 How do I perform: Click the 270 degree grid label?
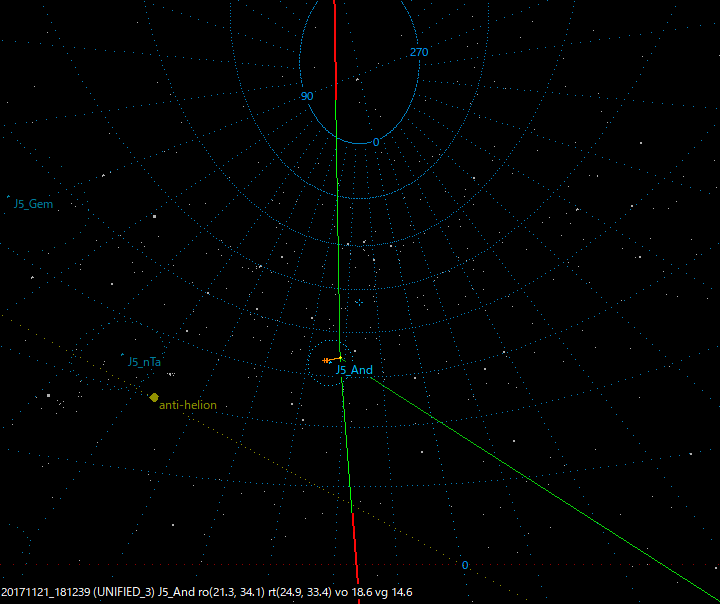pyautogui.click(x=419, y=52)
